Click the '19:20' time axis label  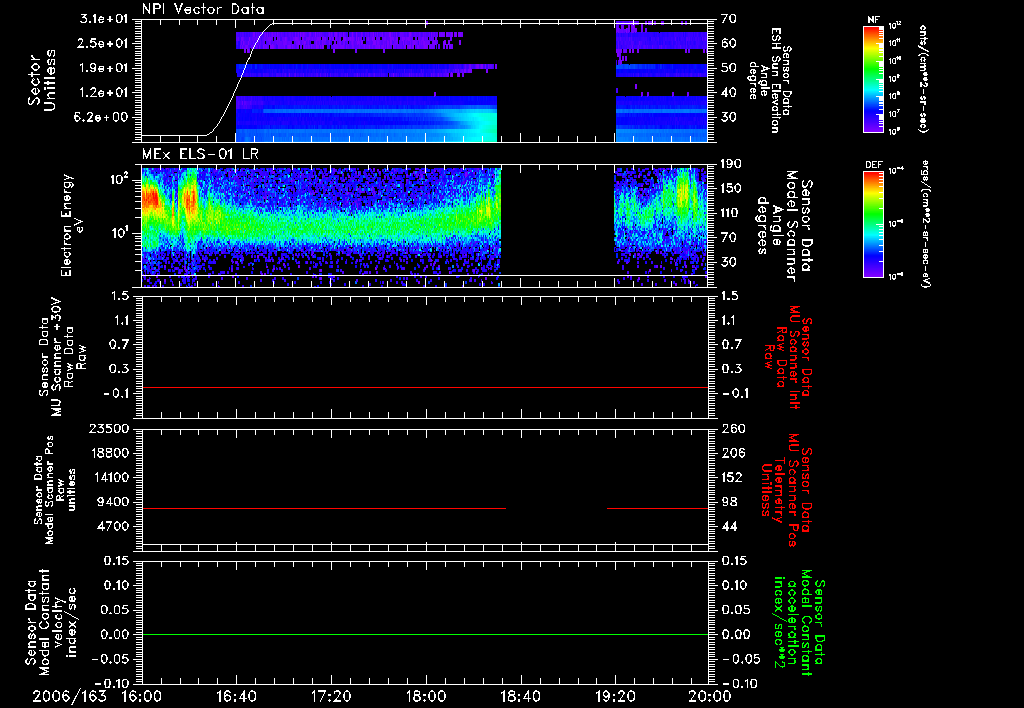click(615, 696)
